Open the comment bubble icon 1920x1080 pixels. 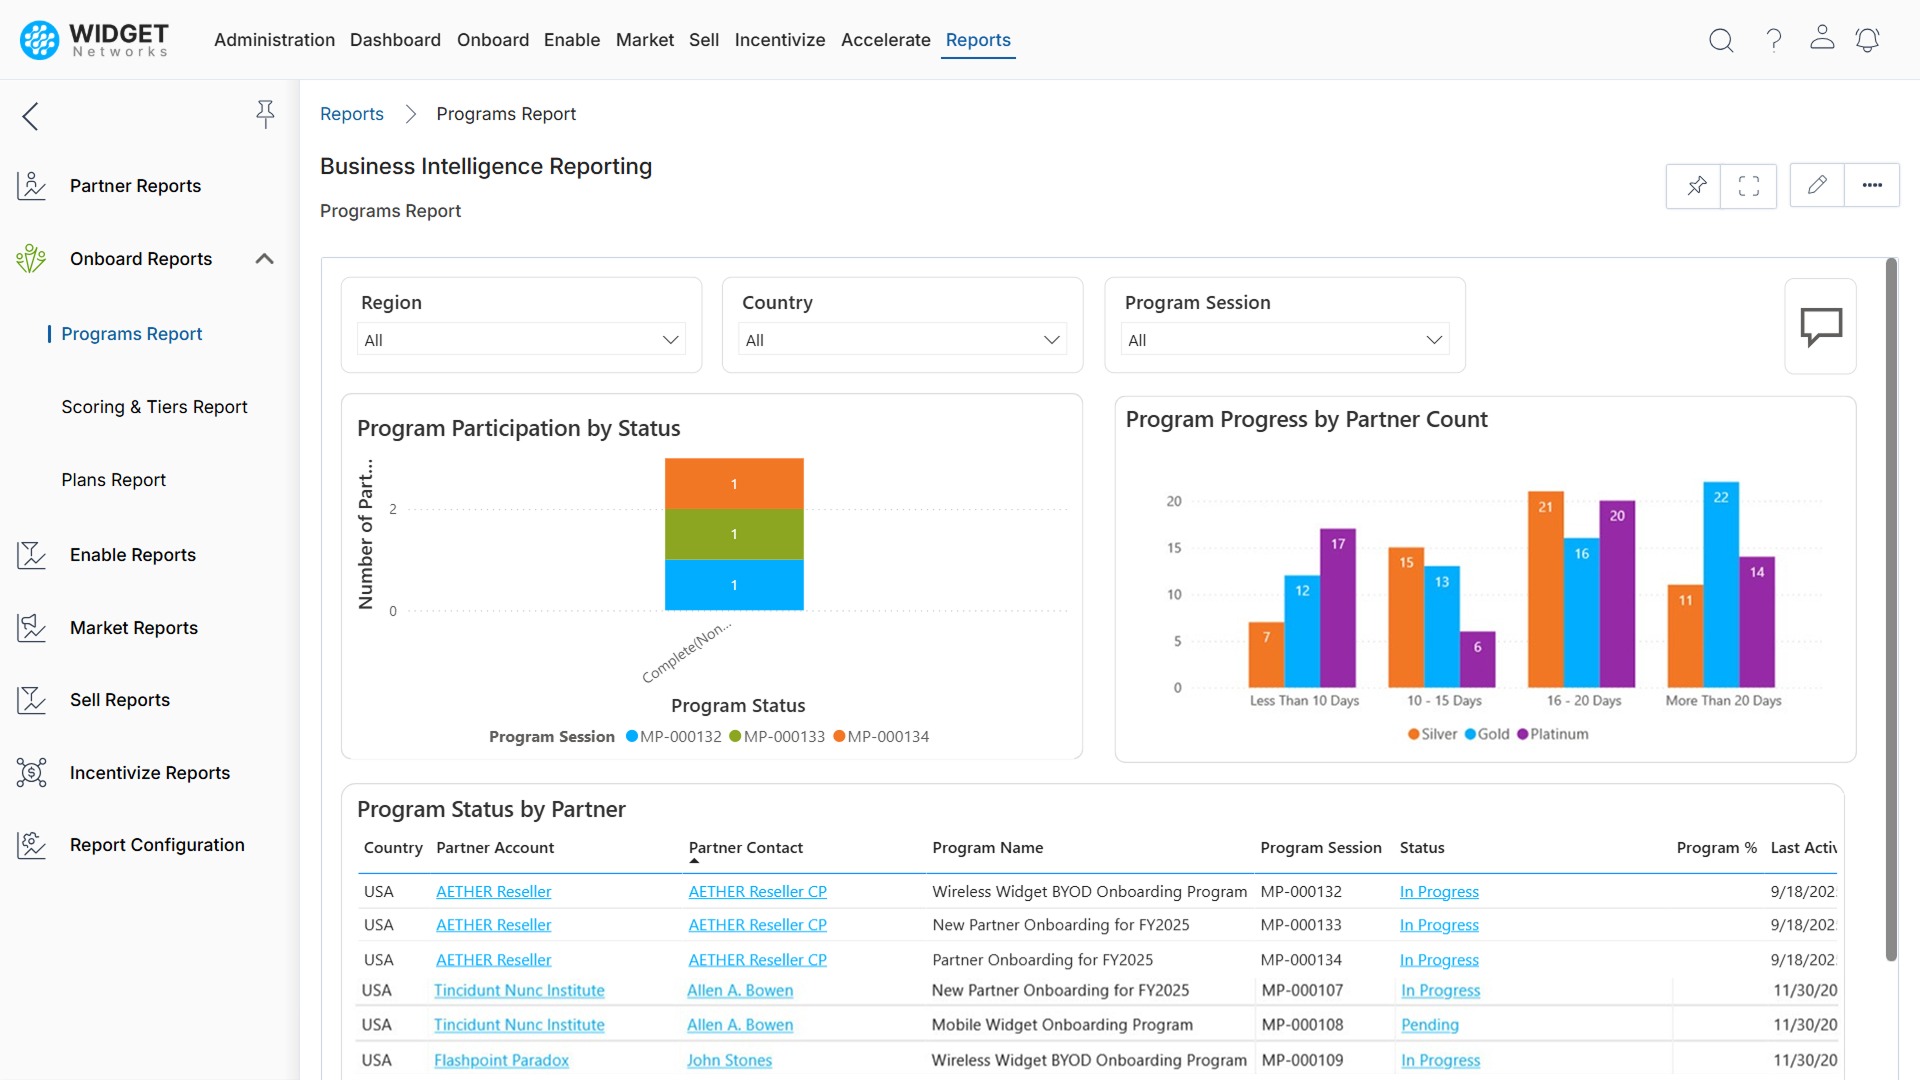[x=1821, y=326]
